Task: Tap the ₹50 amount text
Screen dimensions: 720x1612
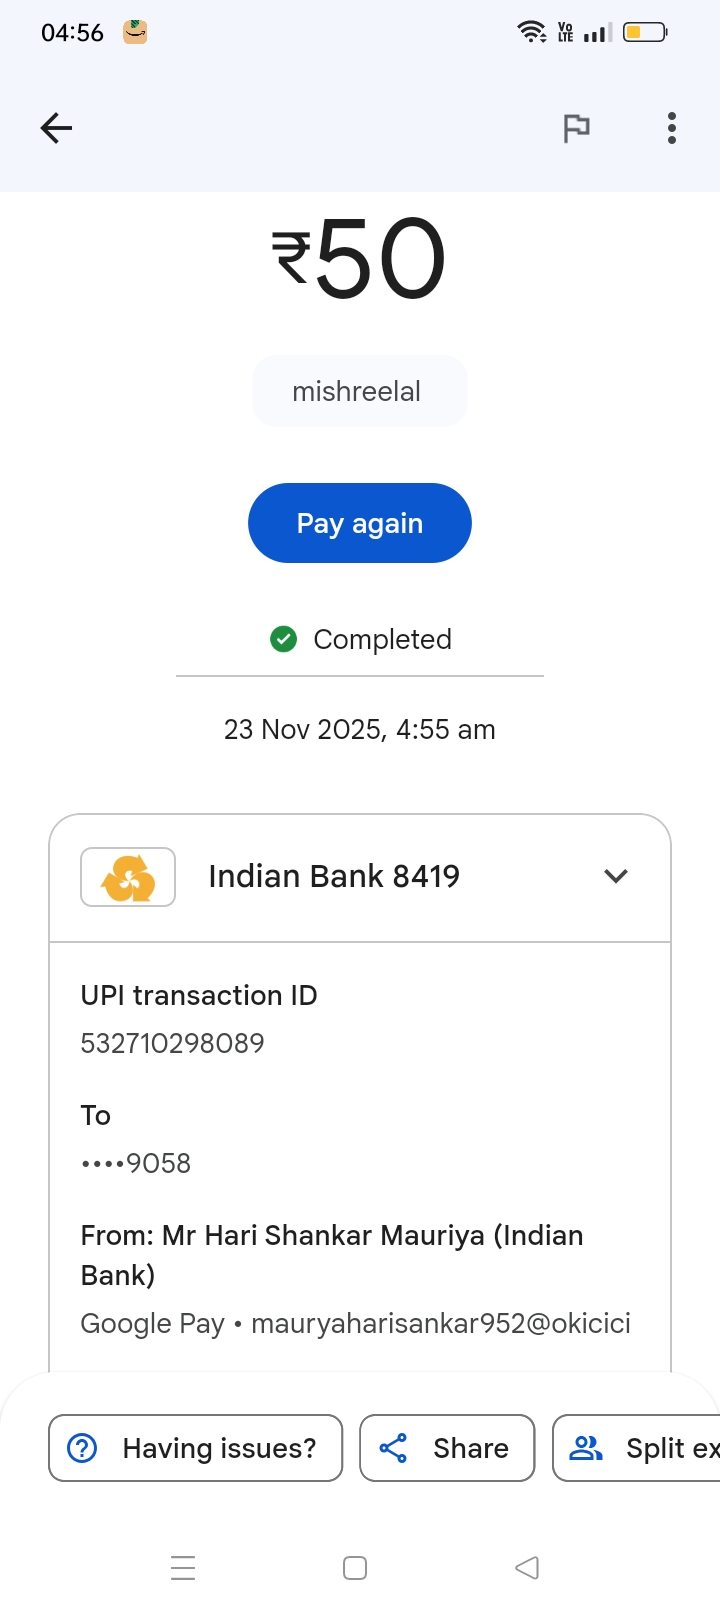Action: pyautogui.click(x=359, y=260)
